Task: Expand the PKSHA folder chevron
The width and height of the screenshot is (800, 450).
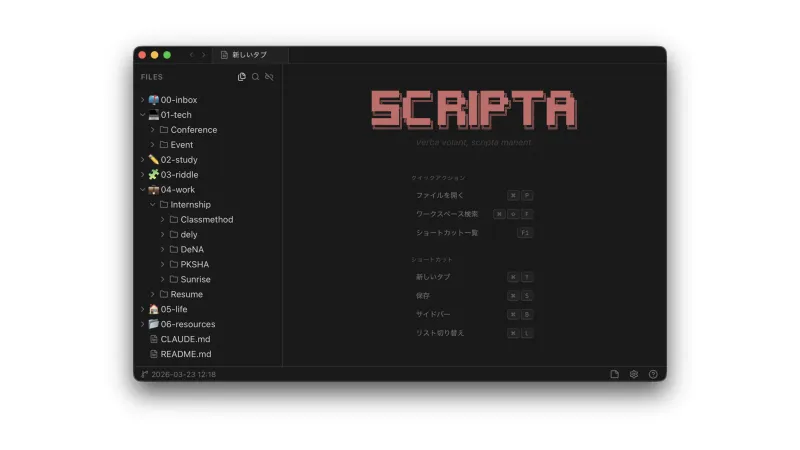Action: 162,264
